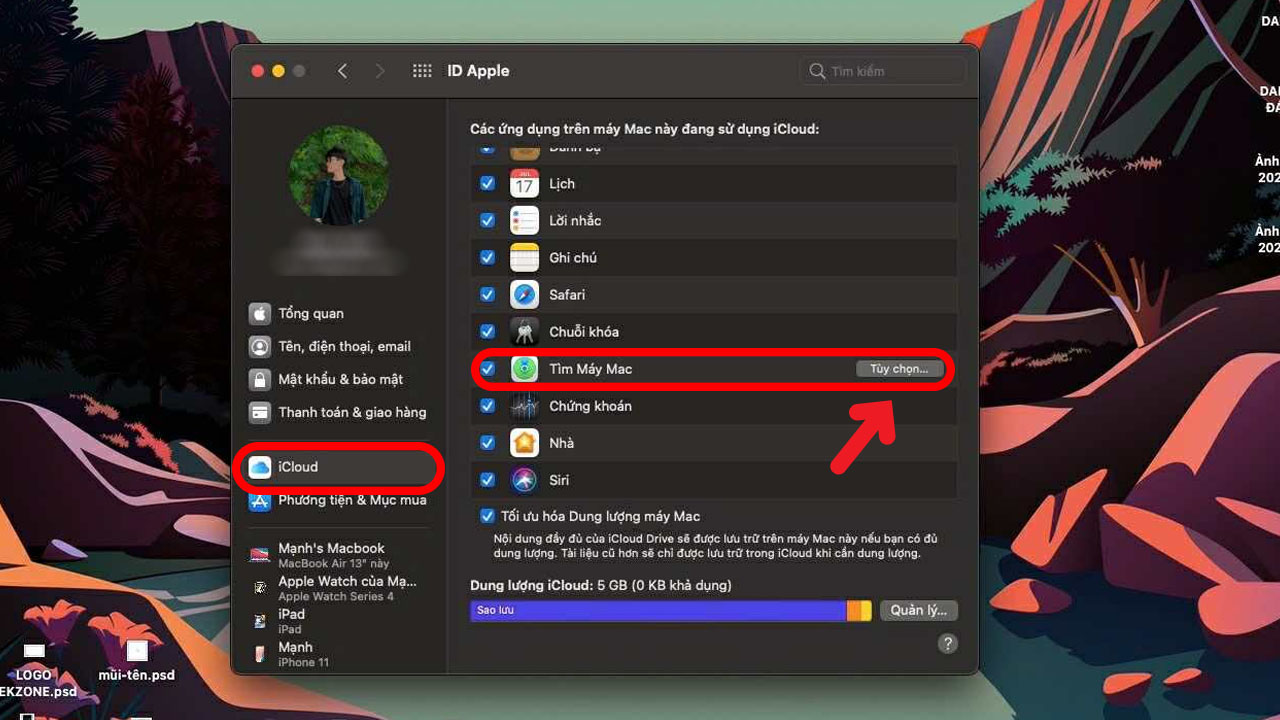This screenshot has height=720, width=1280.
Task: Click the Lời nhắc reminders icon
Action: point(524,221)
